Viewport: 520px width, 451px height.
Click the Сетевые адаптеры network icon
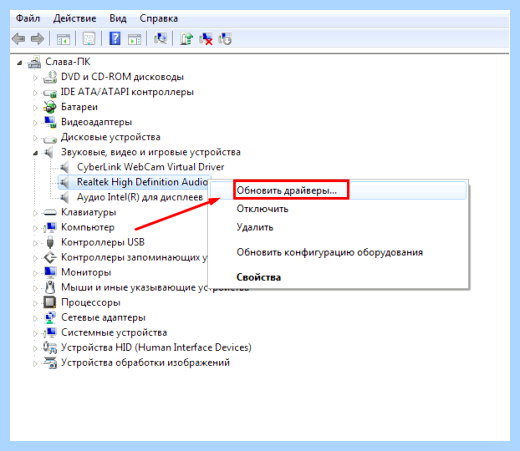pyautogui.click(x=50, y=317)
